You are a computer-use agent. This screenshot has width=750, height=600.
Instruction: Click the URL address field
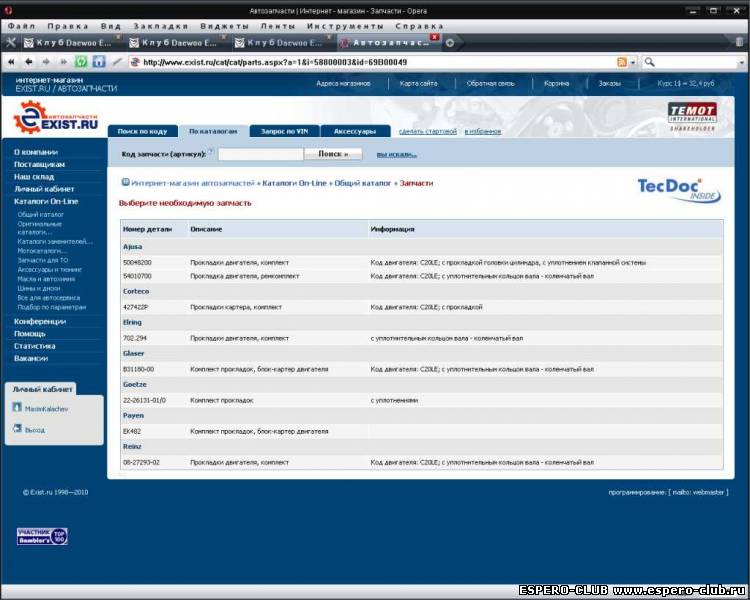373,62
